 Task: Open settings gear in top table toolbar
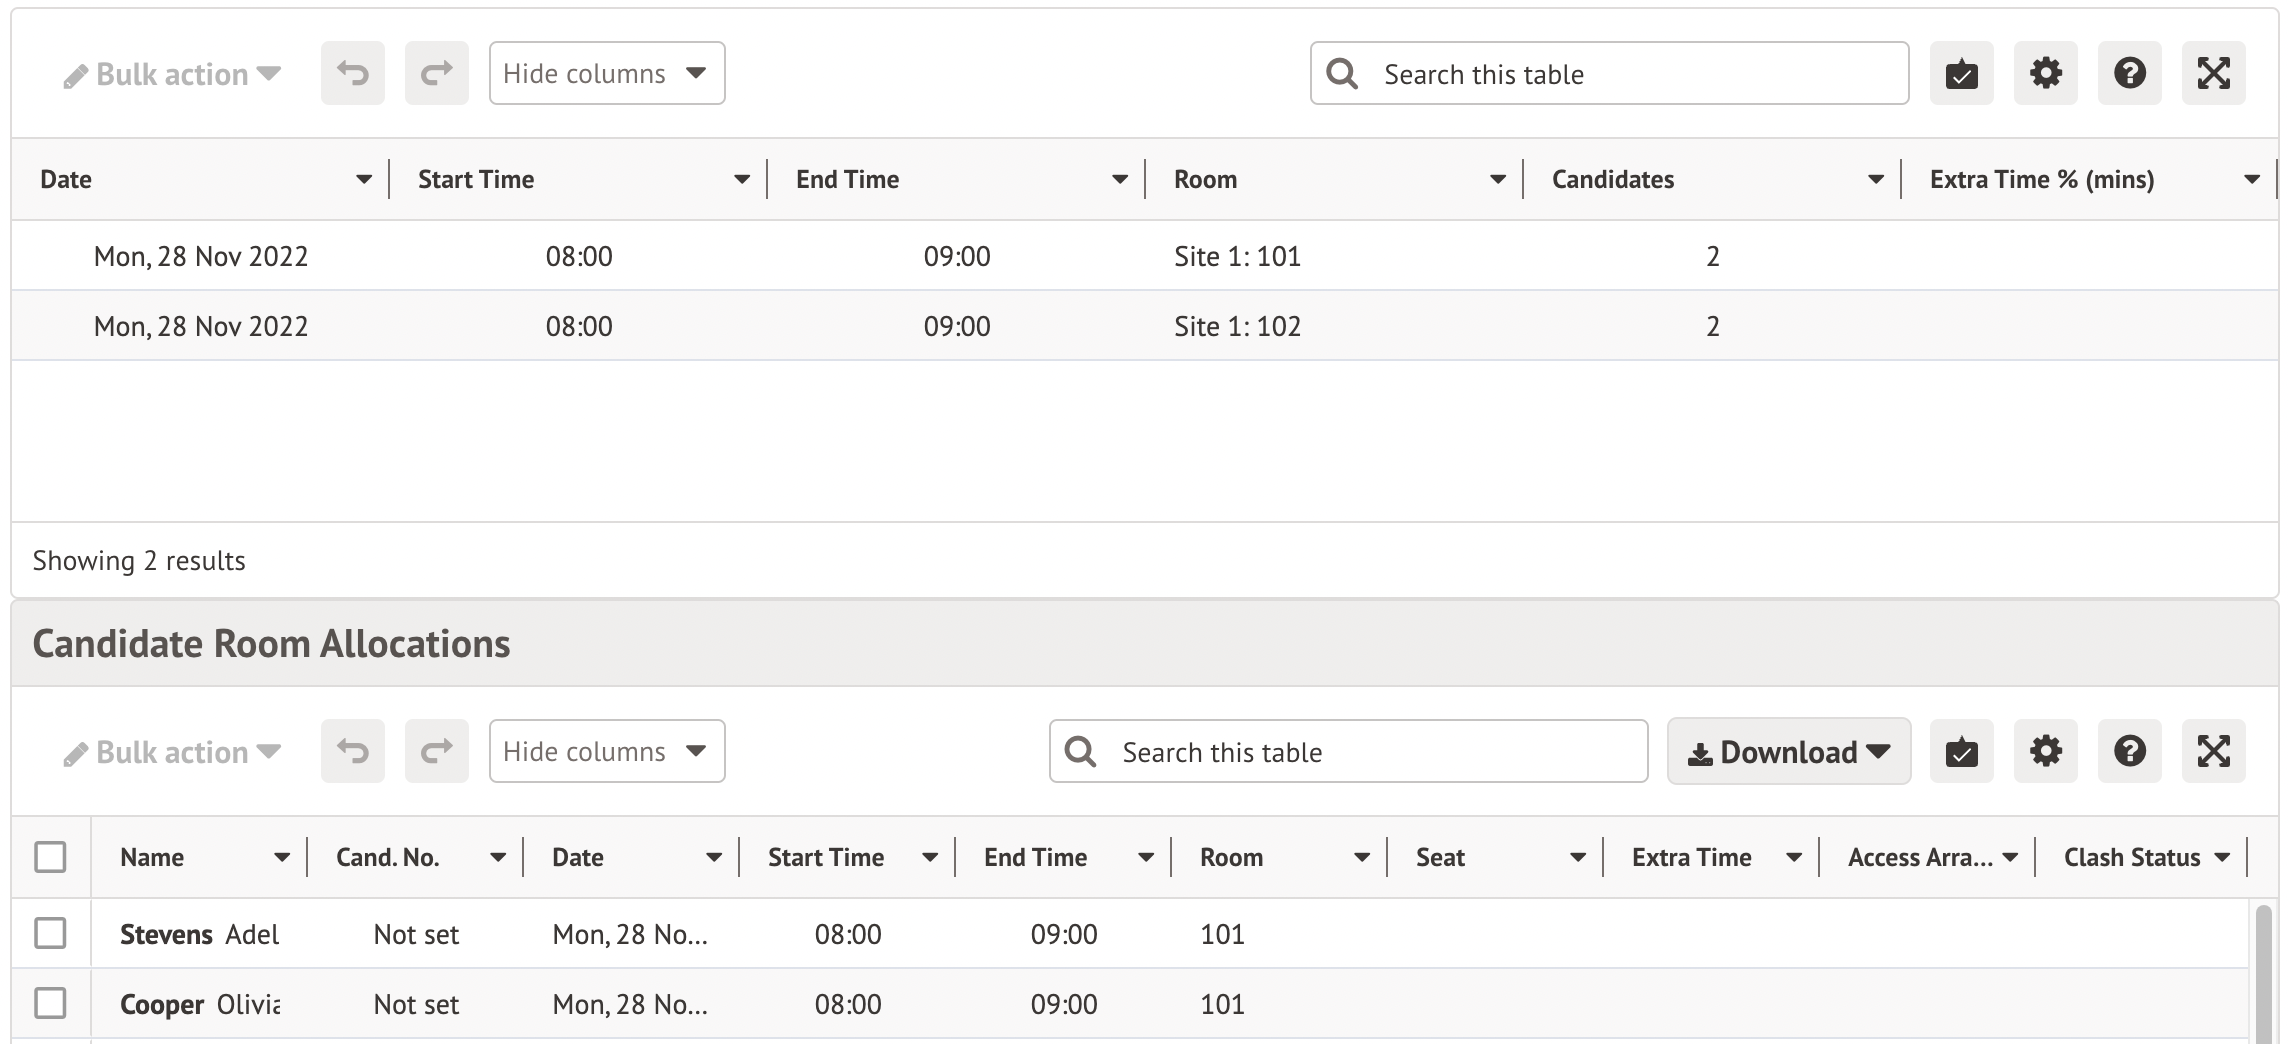click(2045, 73)
